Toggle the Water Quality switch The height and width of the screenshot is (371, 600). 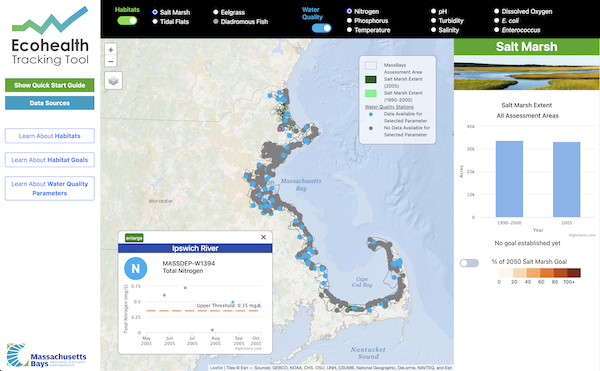pos(321,28)
